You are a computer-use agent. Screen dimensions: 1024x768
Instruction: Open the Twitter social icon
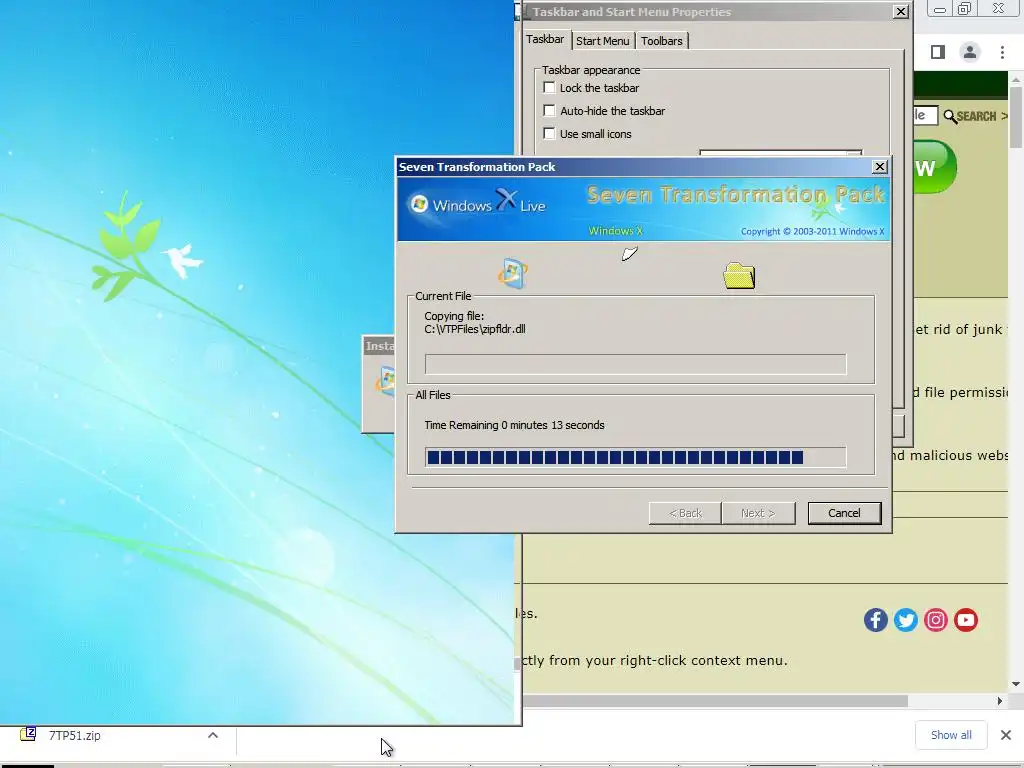coord(906,620)
